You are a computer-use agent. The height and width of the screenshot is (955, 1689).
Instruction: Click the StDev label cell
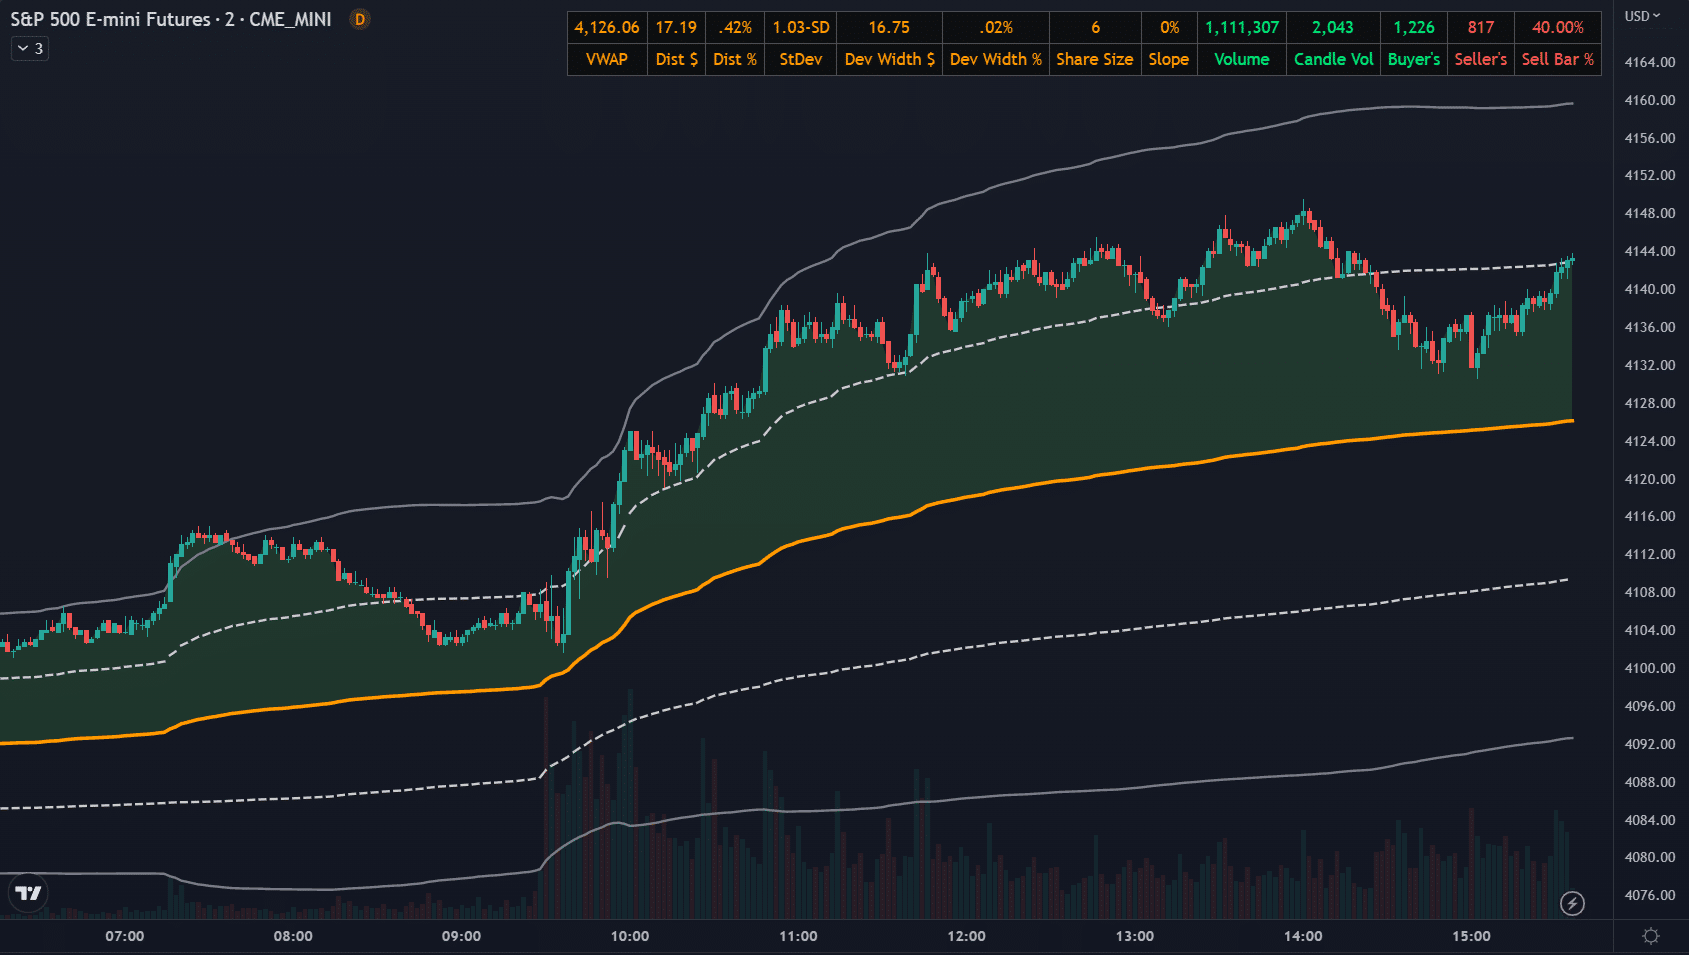[x=801, y=59]
